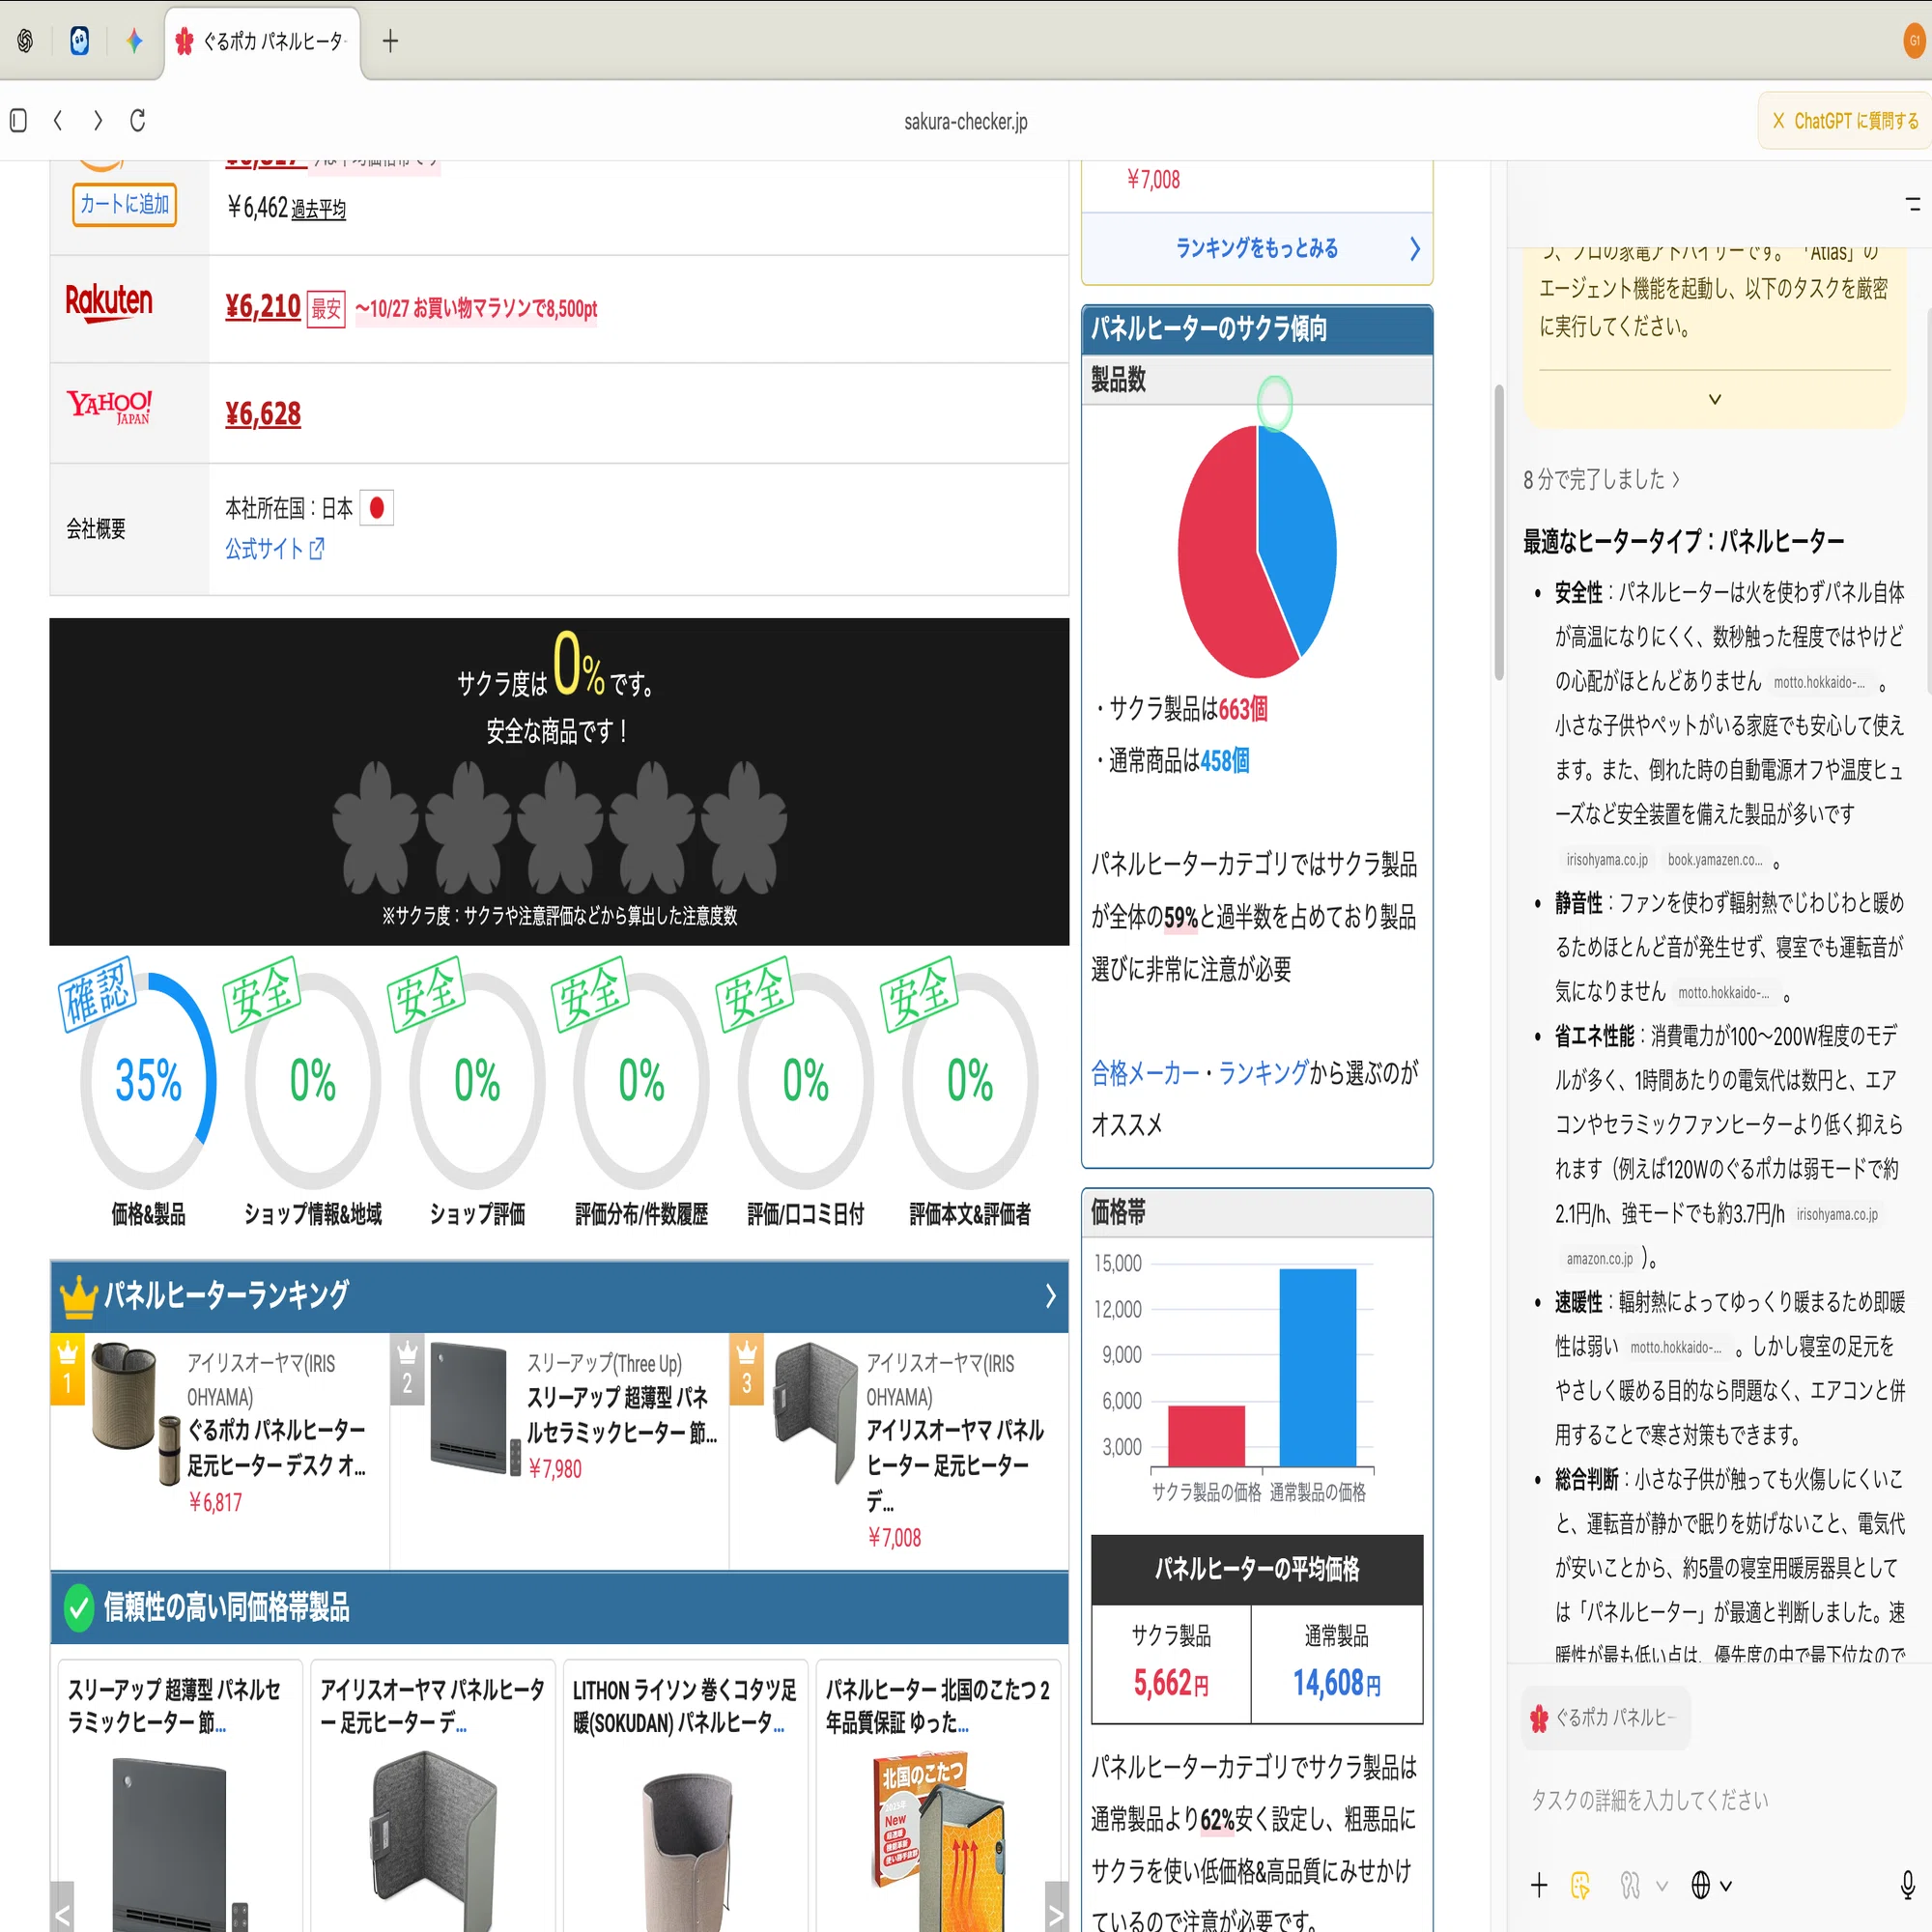Viewport: 1932px width, 1932px height.
Task: Click the ChatGPT に質問する button
Action: coord(1845,121)
